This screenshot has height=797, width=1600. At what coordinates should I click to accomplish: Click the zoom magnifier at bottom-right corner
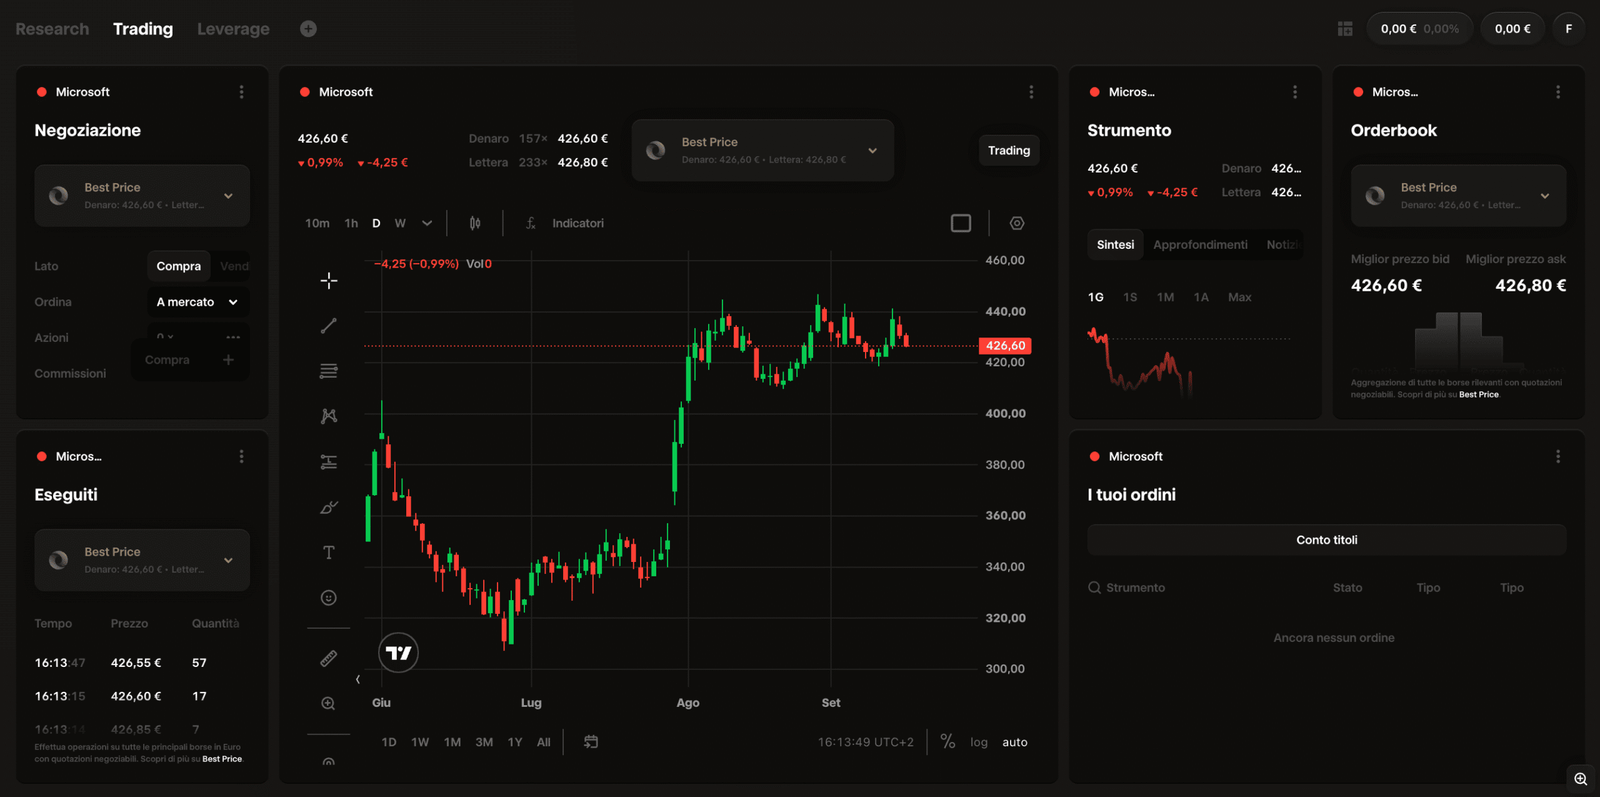pos(1580,779)
